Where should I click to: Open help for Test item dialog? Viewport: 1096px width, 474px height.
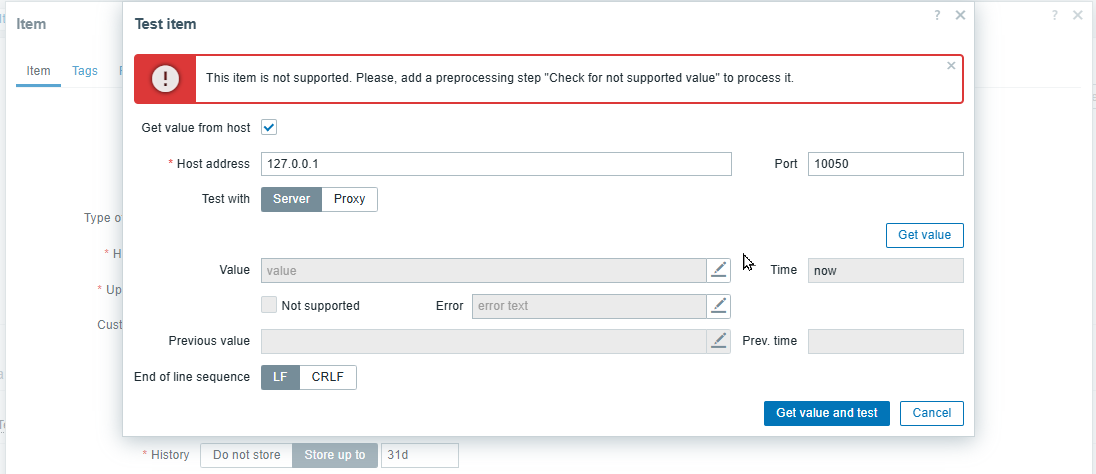[937, 15]
